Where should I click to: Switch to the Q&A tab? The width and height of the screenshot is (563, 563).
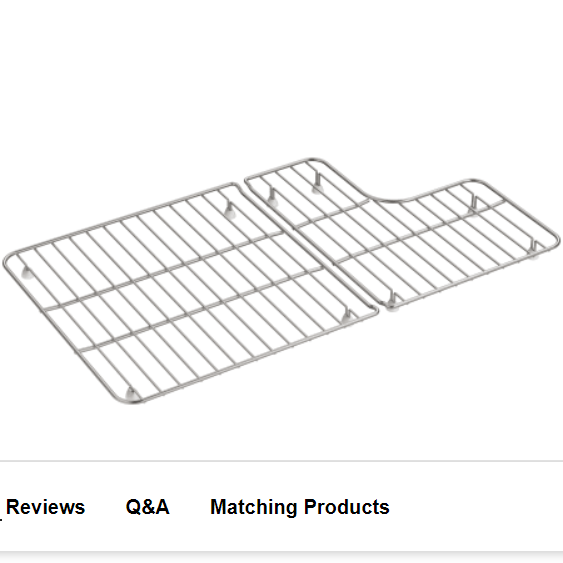point(147,507)
